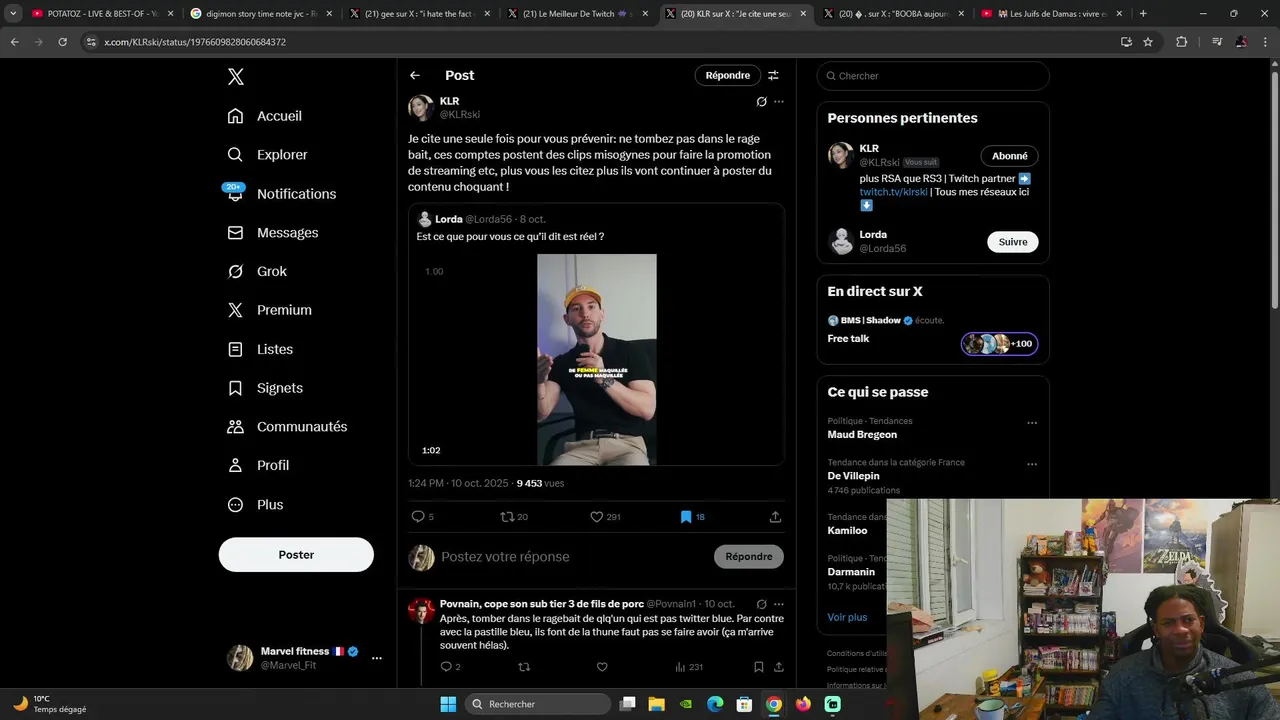Open Profil in the sidebar

(x=258, y=466)
